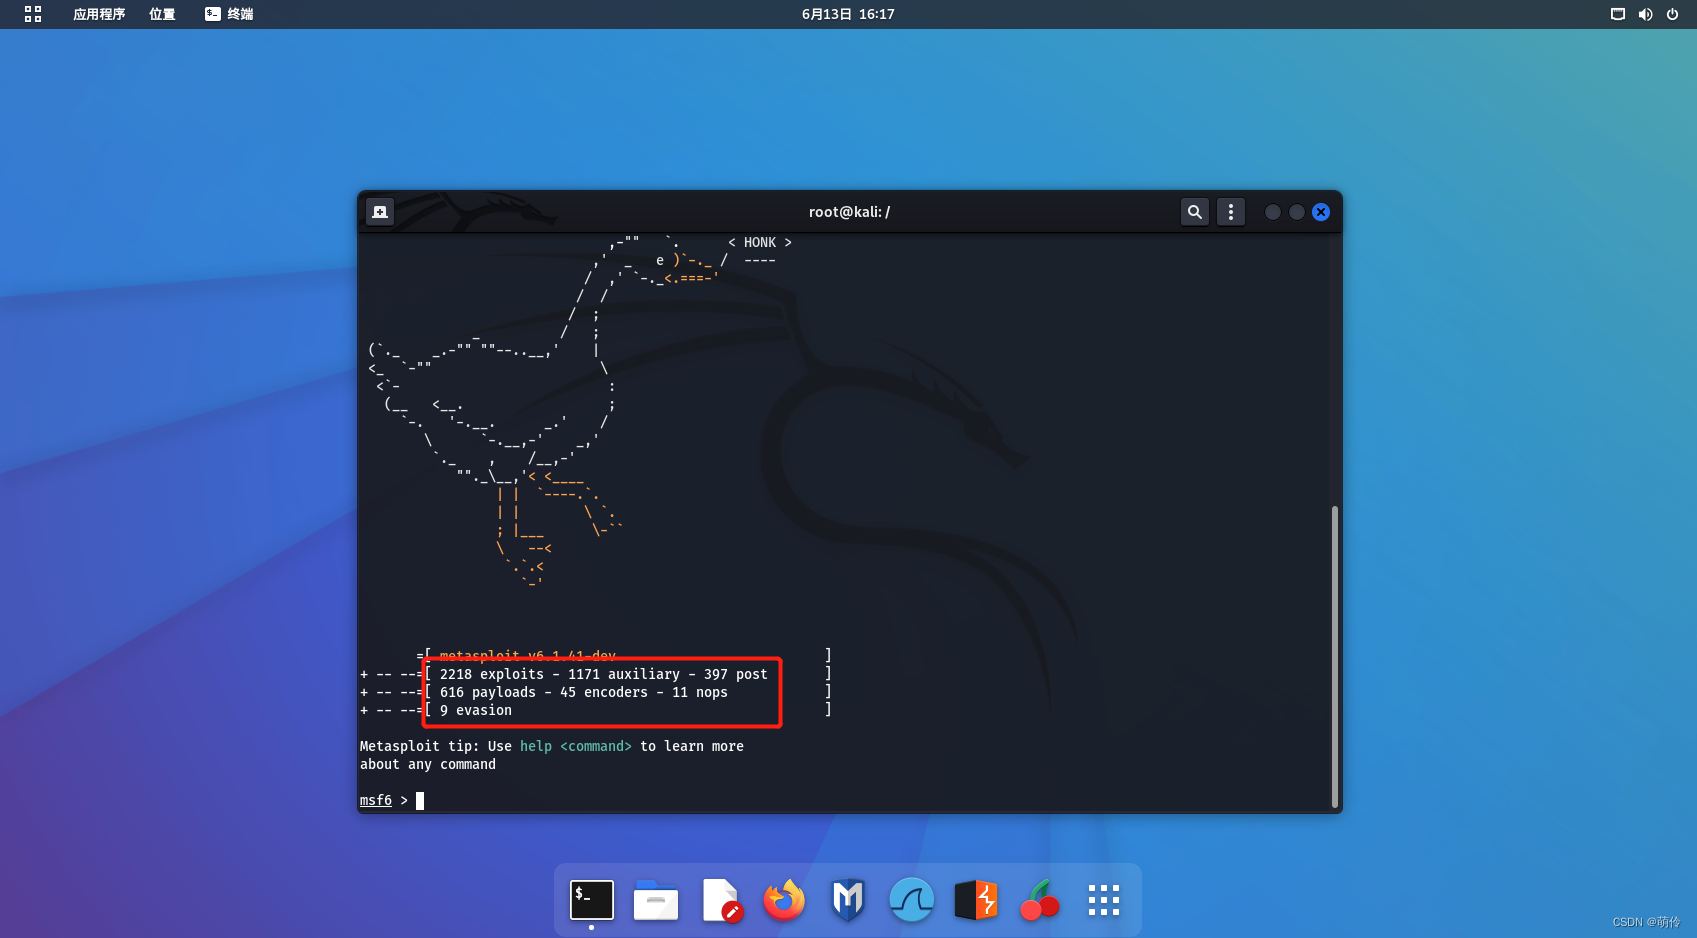Click the 'help' word in tip
This screenshot has height=938, width=1697.
coord(536,746)
